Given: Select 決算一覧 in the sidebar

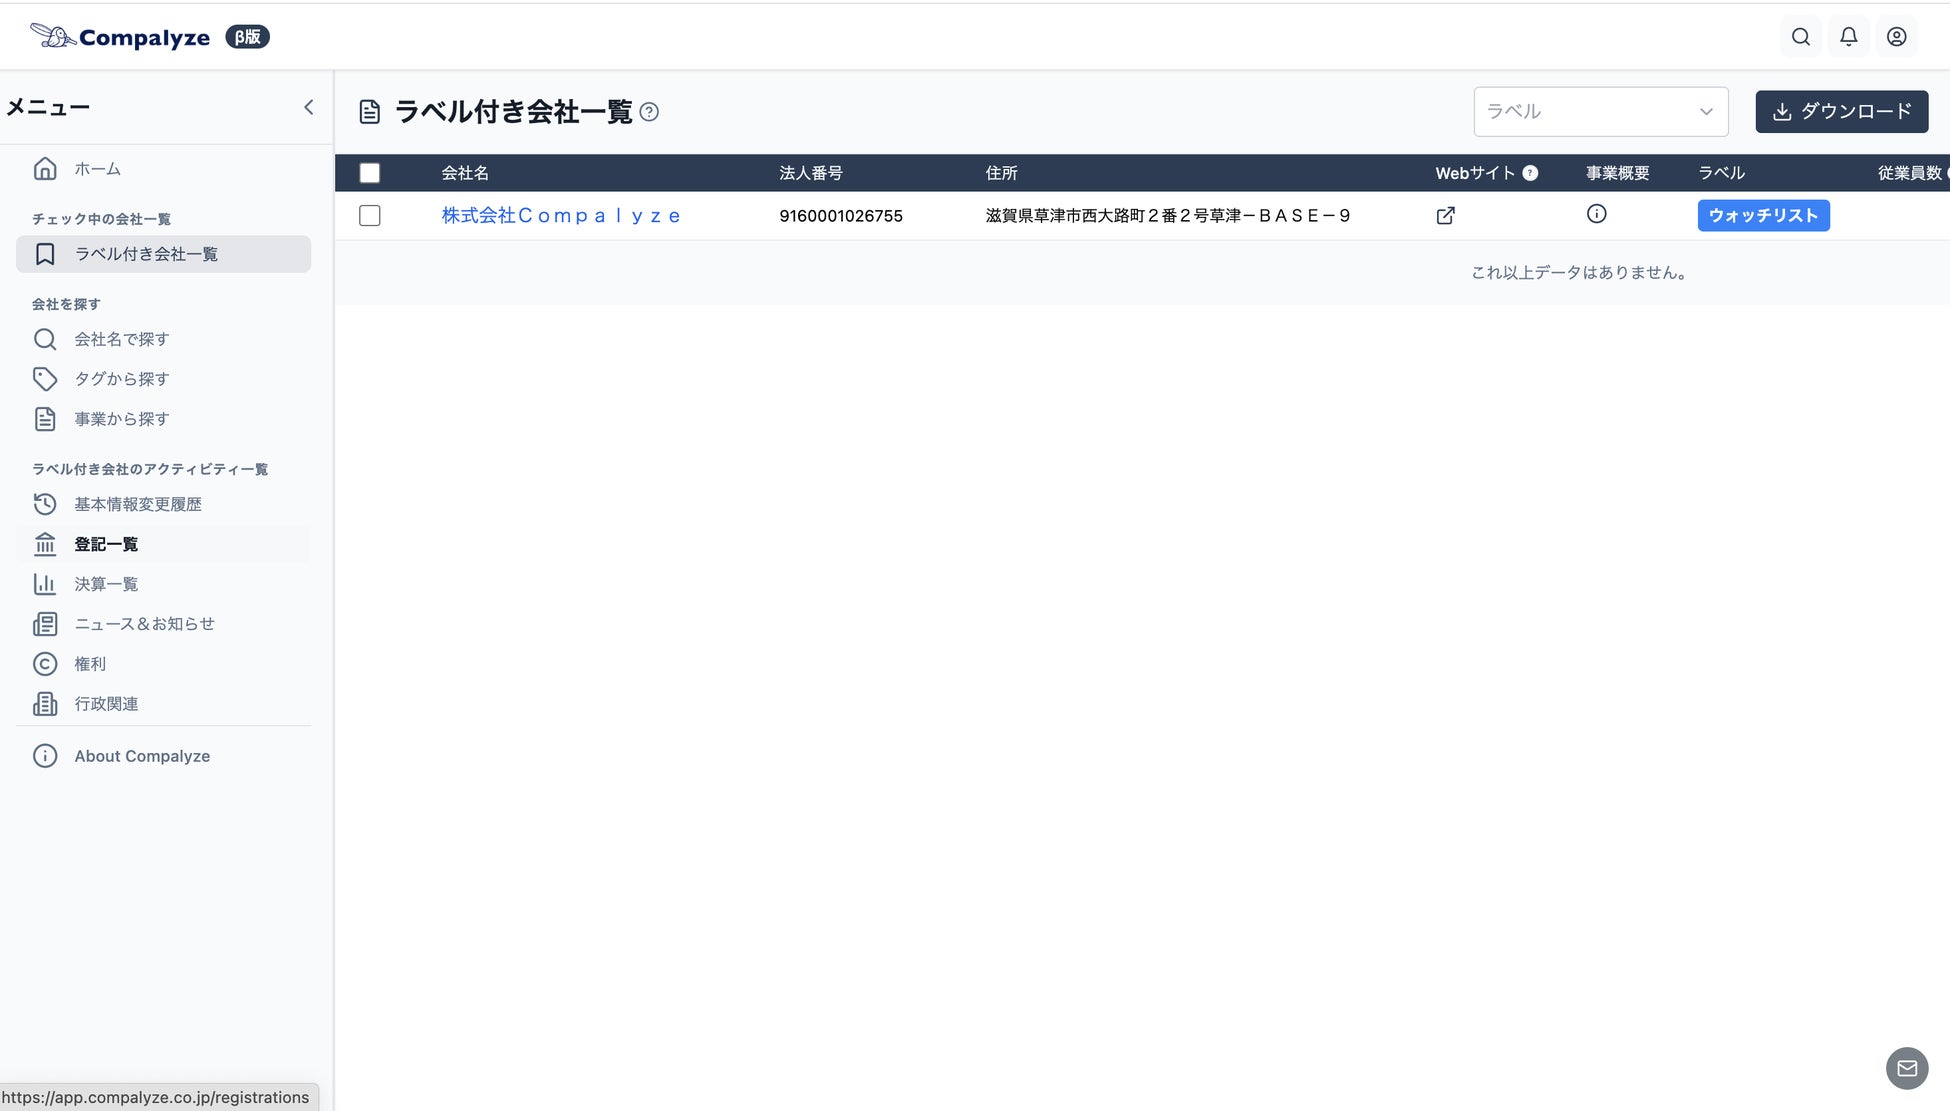Looking at the screenshot, I should pyautogui.click(x=106, y=584).
